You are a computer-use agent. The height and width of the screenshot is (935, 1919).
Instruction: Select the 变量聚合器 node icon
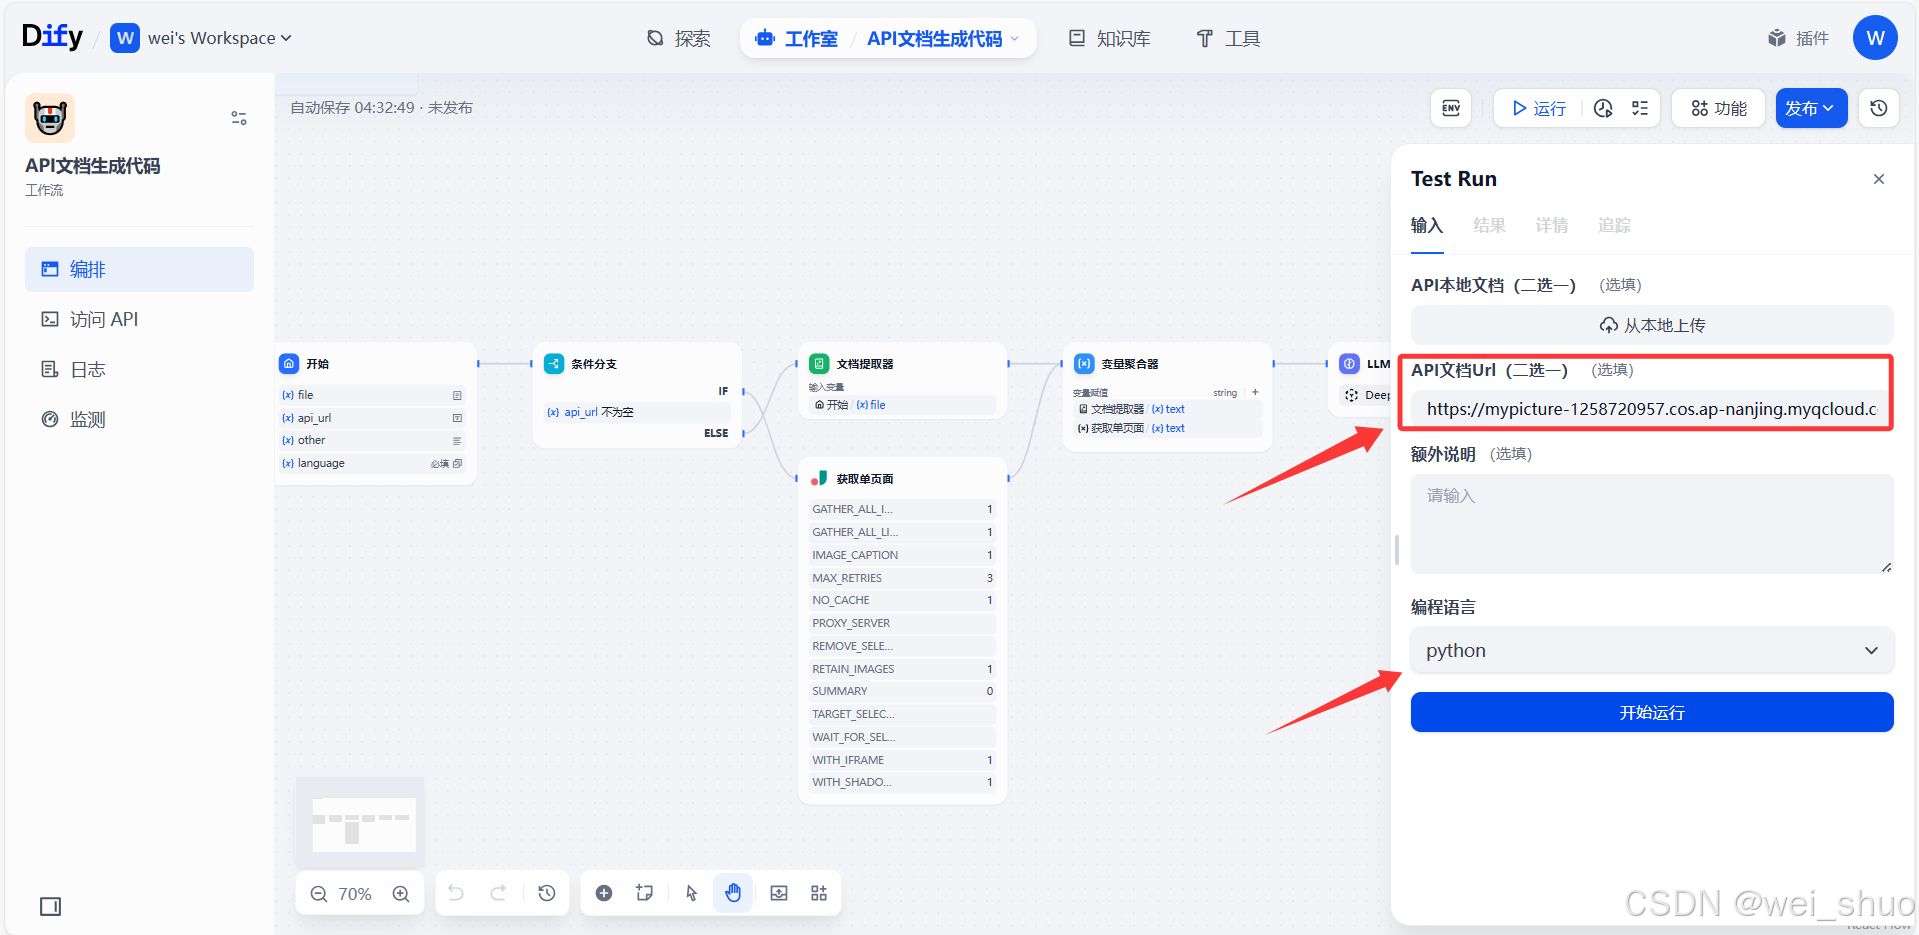click(1084, 364)
